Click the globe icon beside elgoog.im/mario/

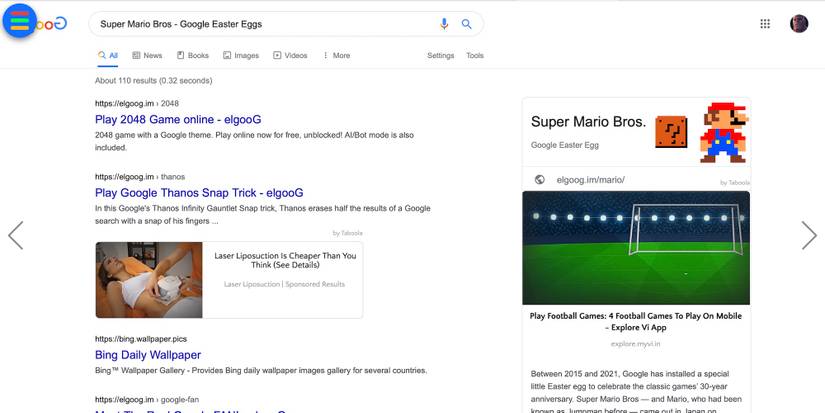tap(539, 180)
